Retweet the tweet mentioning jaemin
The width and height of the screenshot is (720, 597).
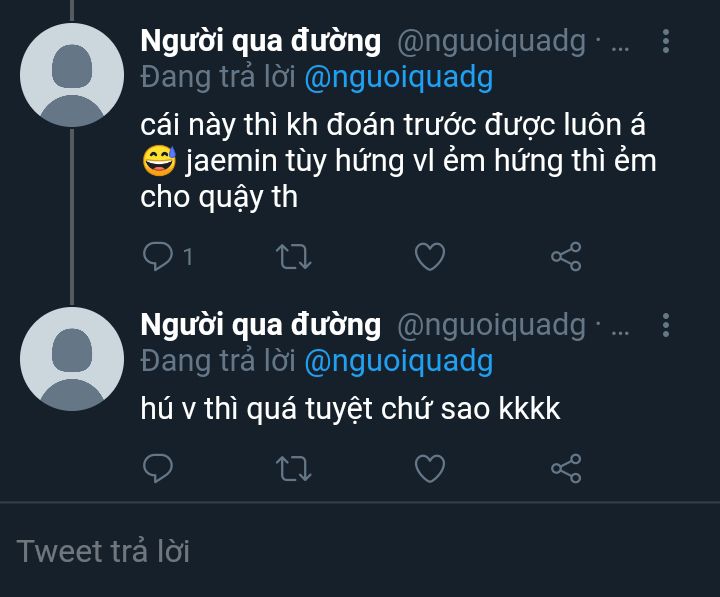(x=293, y=257)
